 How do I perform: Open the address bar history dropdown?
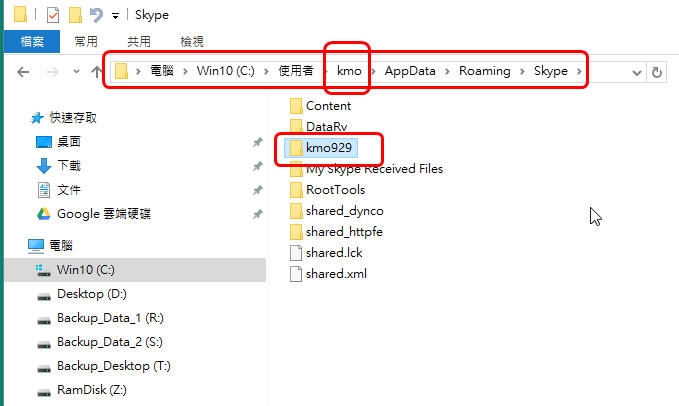pyautogui.click(x=637, y=73)
